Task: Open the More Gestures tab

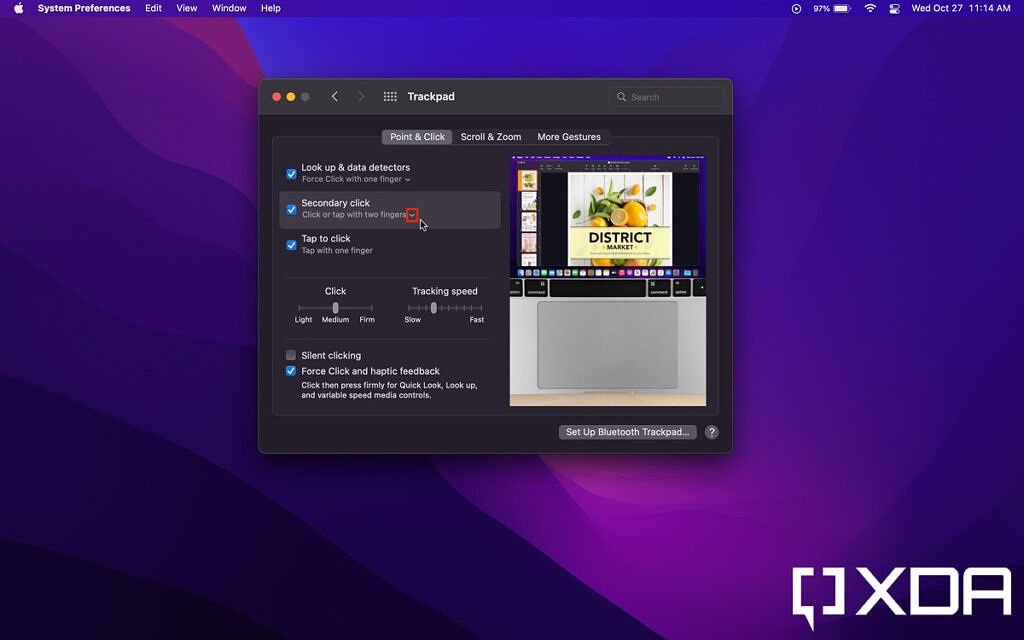Action: [x=570, y=137]
